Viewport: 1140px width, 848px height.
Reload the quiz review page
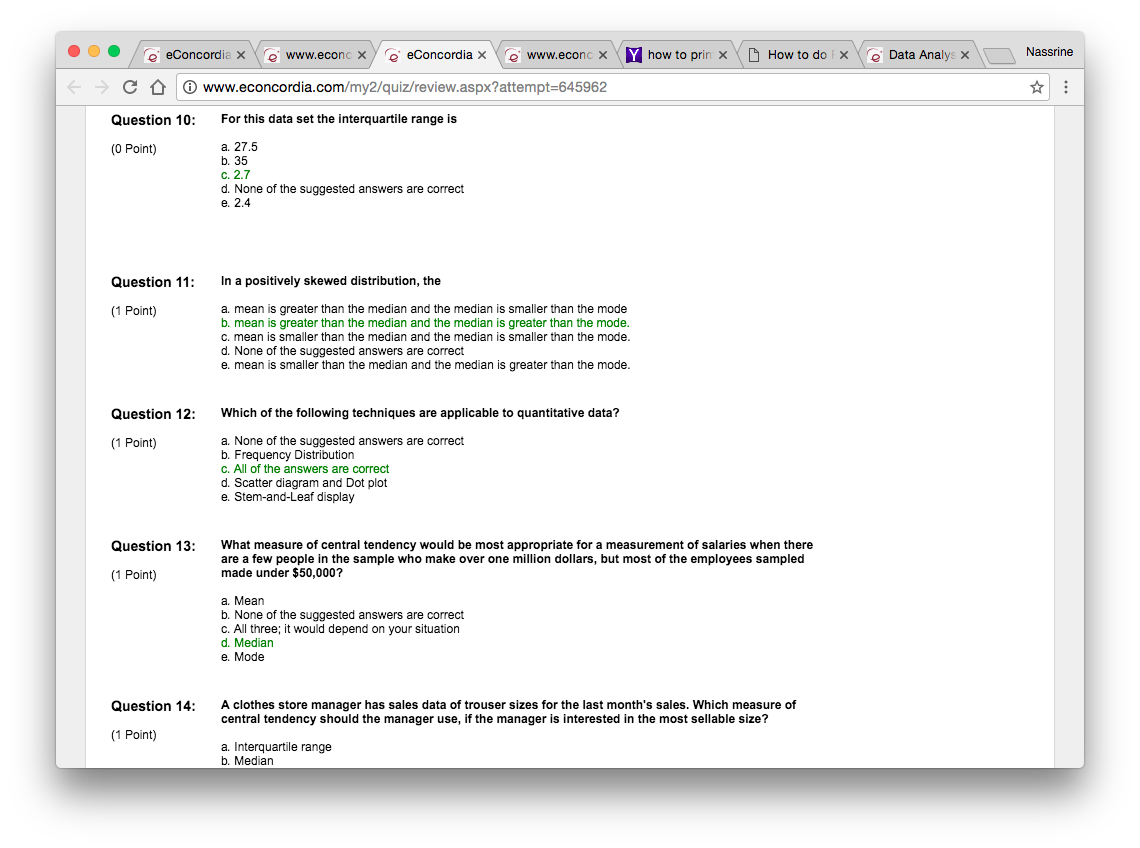130,87
